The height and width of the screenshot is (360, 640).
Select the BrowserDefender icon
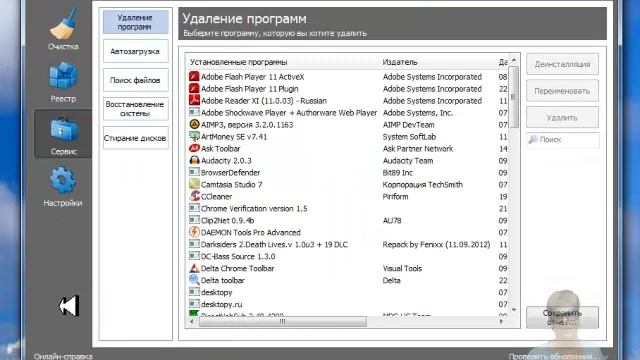[x=194, y=172]
